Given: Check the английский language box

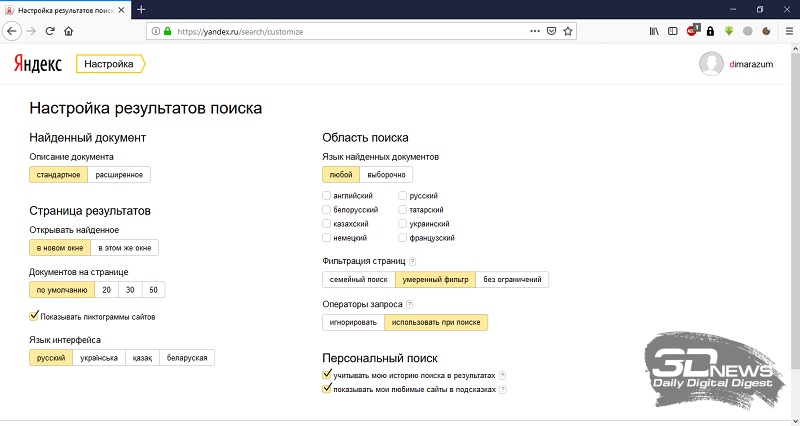Looking at the screenshot, I should coord(327,195).
